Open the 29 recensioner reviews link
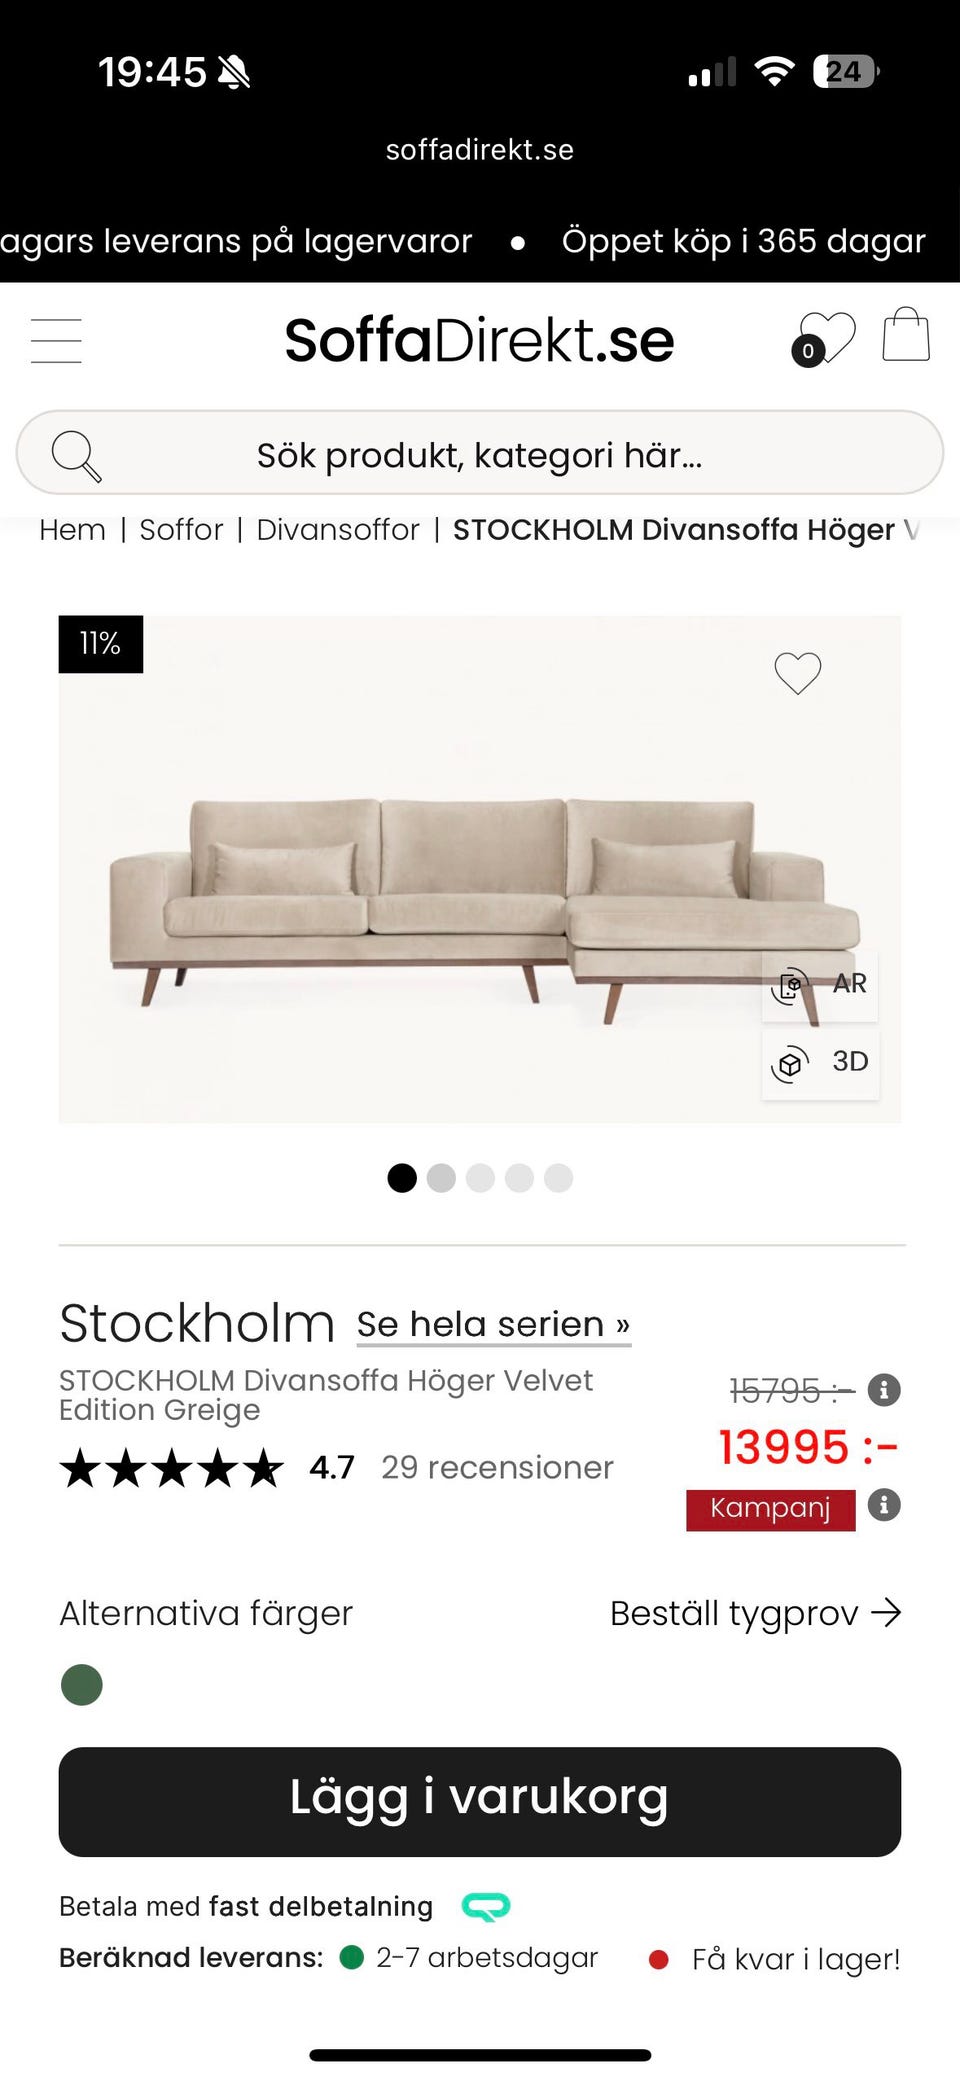Viewport: 960px width, 2081px height. click(x=497, y=1467)
